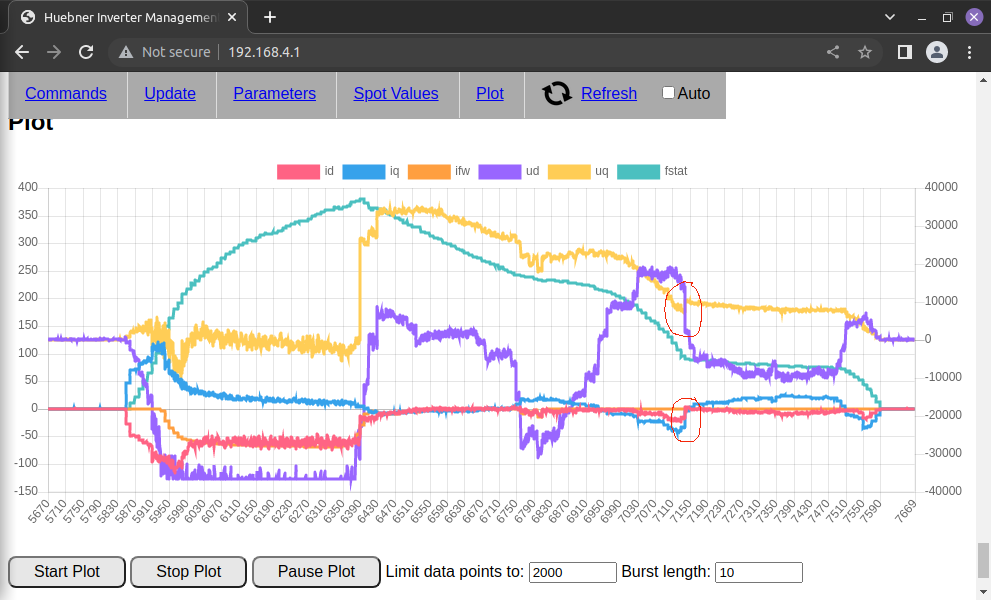Click the circular arrows refresh icon
The width and height of the screenshot is (991, 600).
click(557, 94)
